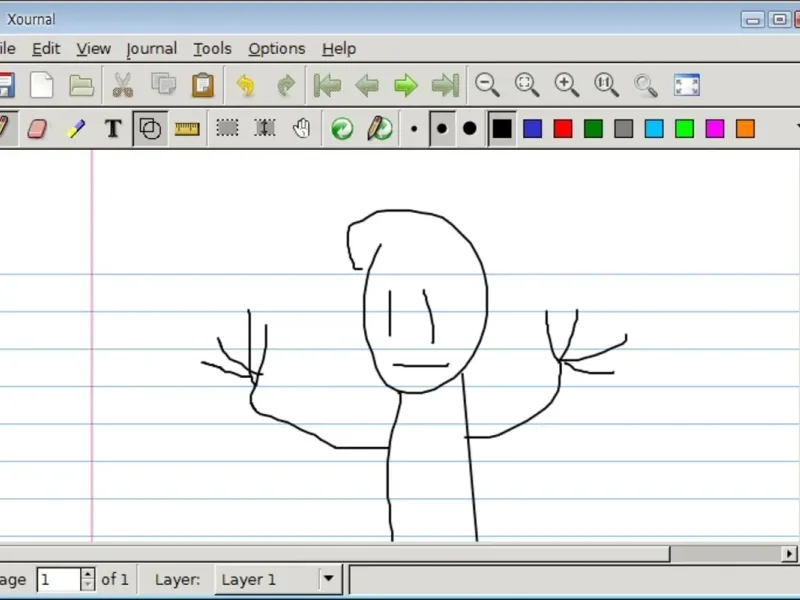Open the Tools menu
Viewport: 800px width, 600px height.
click(212, 48)
